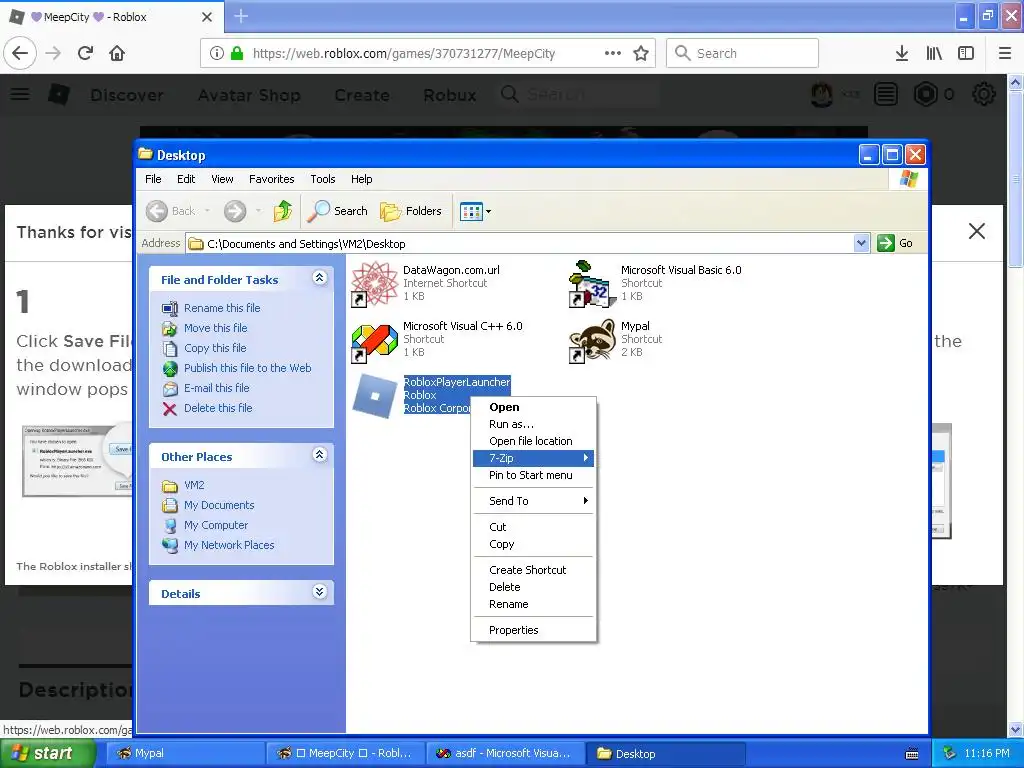Expand the Details panel
The width and height of the screenshot is (1024, 768).
click(x=319, y=592)
